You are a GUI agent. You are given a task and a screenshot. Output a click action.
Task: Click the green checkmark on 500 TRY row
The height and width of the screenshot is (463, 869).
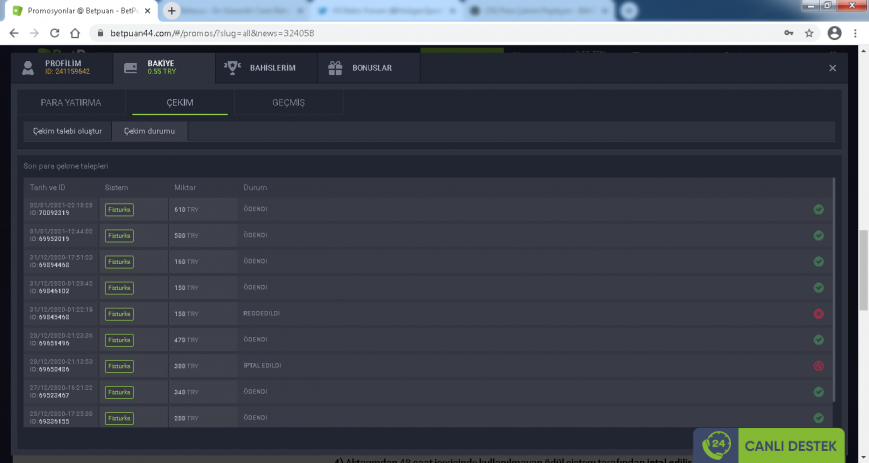coord(819,236)
